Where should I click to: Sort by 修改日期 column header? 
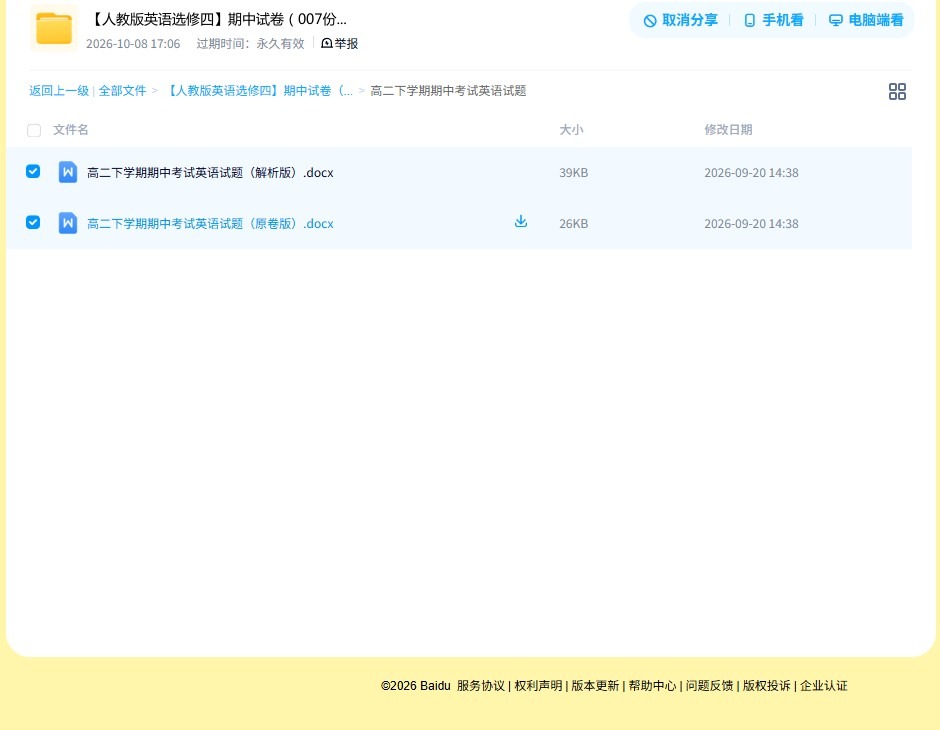728,129
